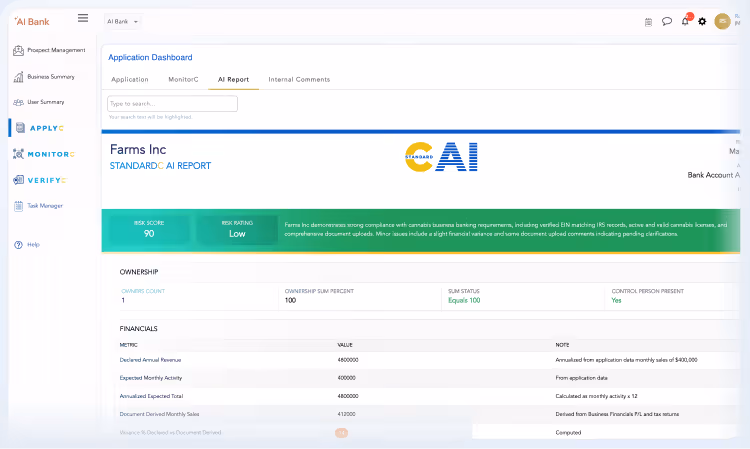Open Business Summary page
The image size is (750, 449).
click(x=51, y=77)
